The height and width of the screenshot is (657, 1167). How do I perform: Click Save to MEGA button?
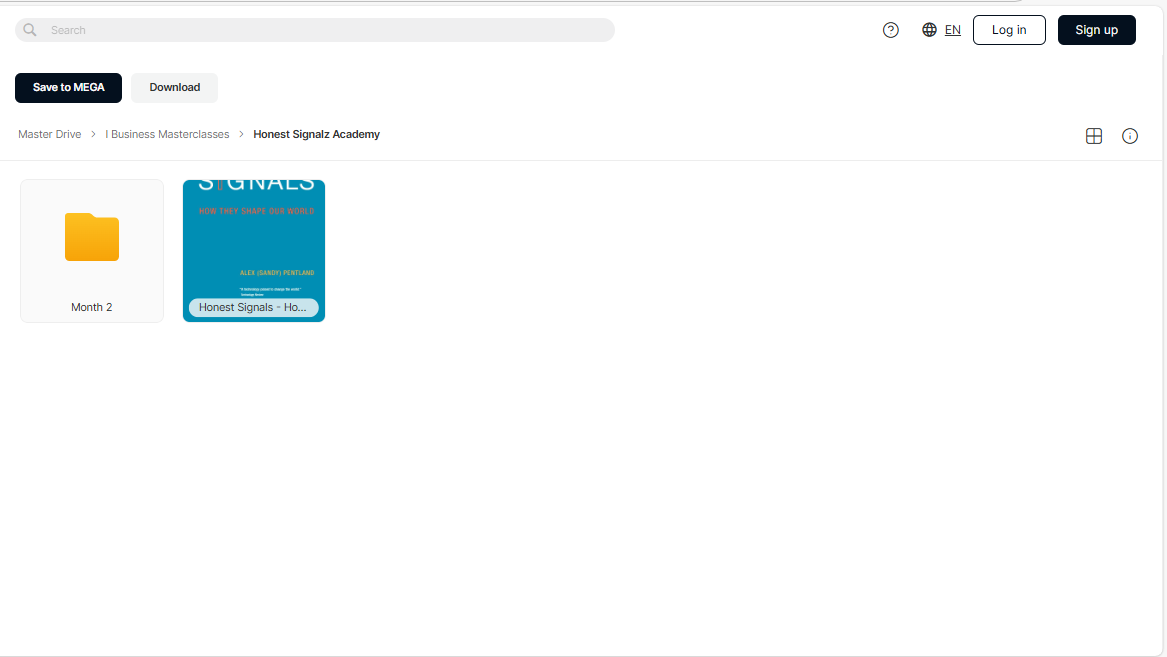(68, 87)
